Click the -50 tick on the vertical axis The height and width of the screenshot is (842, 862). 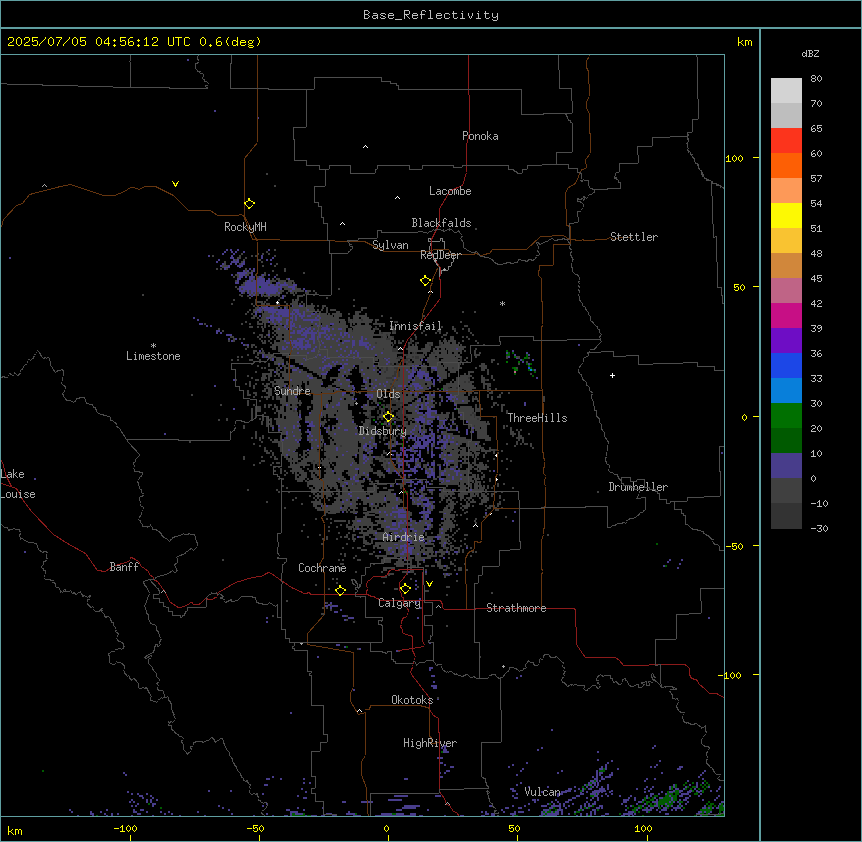[734, 546]
